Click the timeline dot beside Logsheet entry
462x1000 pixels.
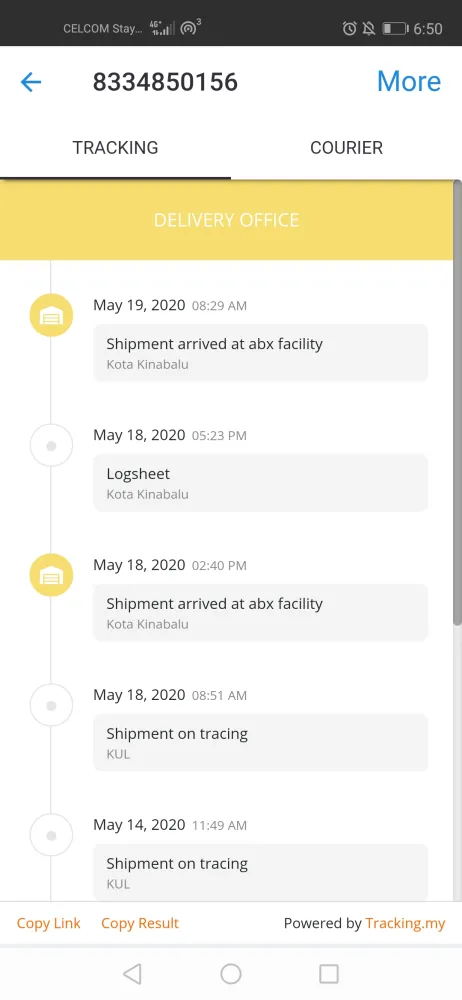tap(52, 445)
